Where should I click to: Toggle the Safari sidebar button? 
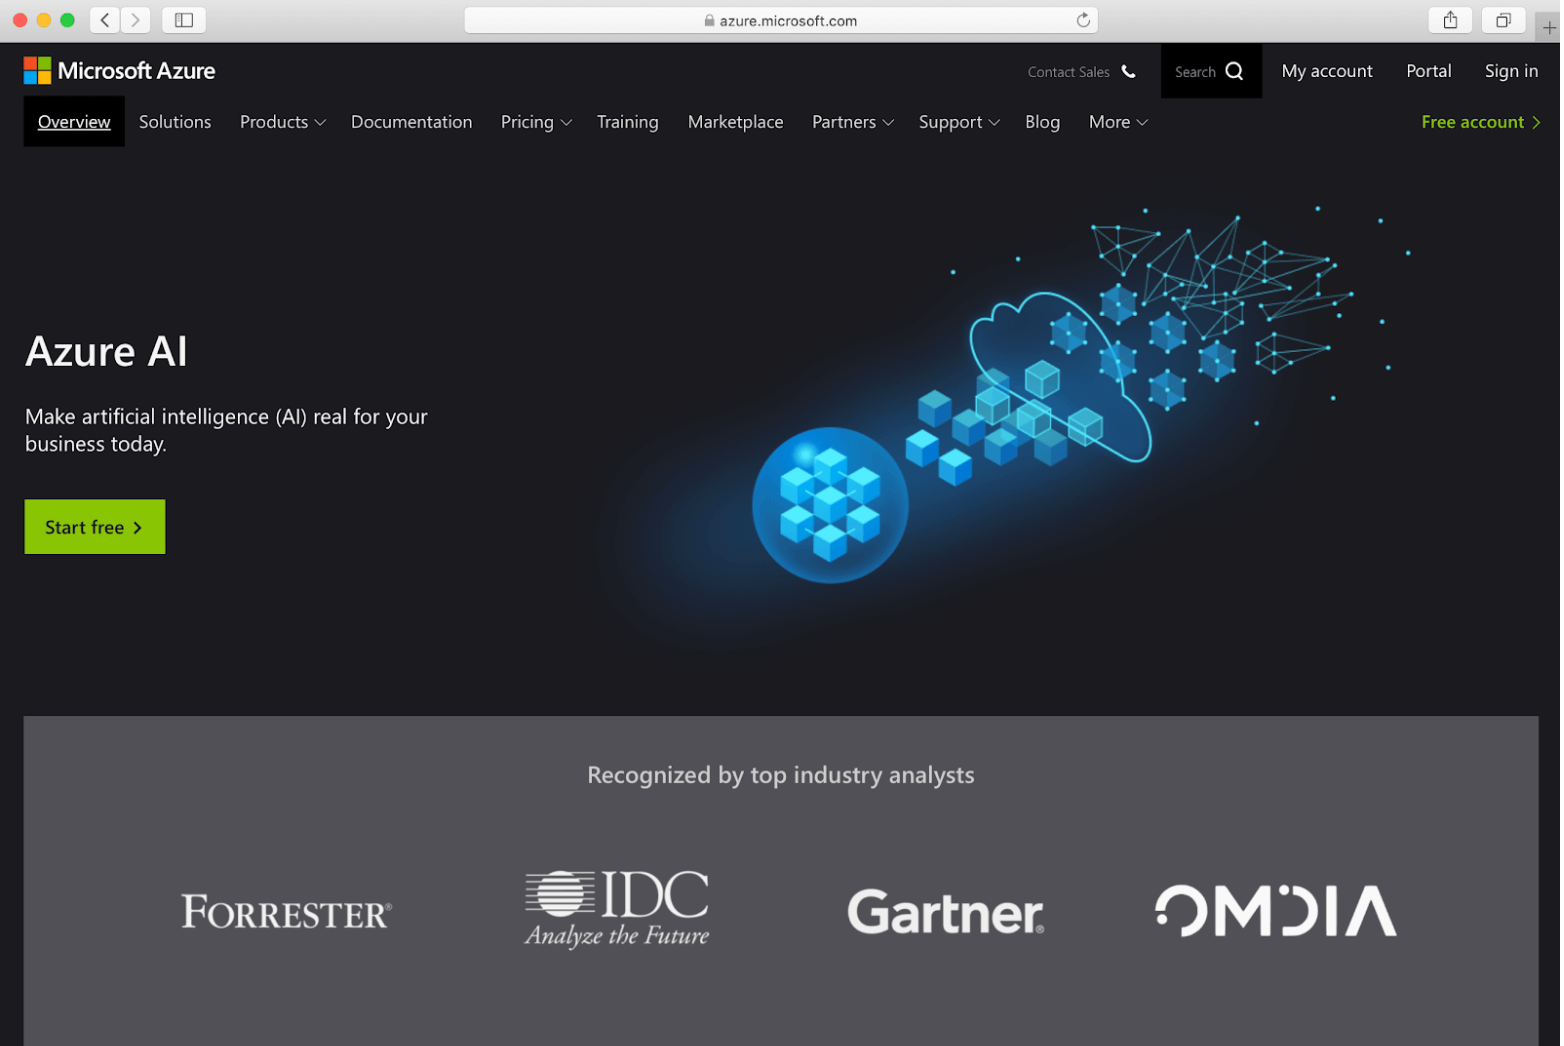(x=184, y=20)
